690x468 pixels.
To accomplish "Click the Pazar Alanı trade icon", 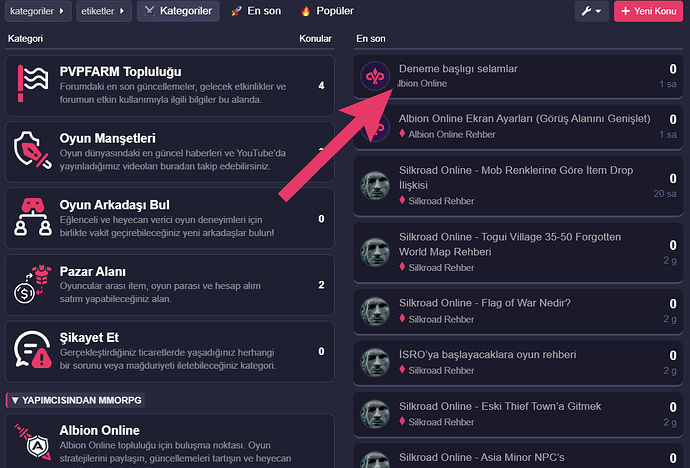I will (32, 284).
